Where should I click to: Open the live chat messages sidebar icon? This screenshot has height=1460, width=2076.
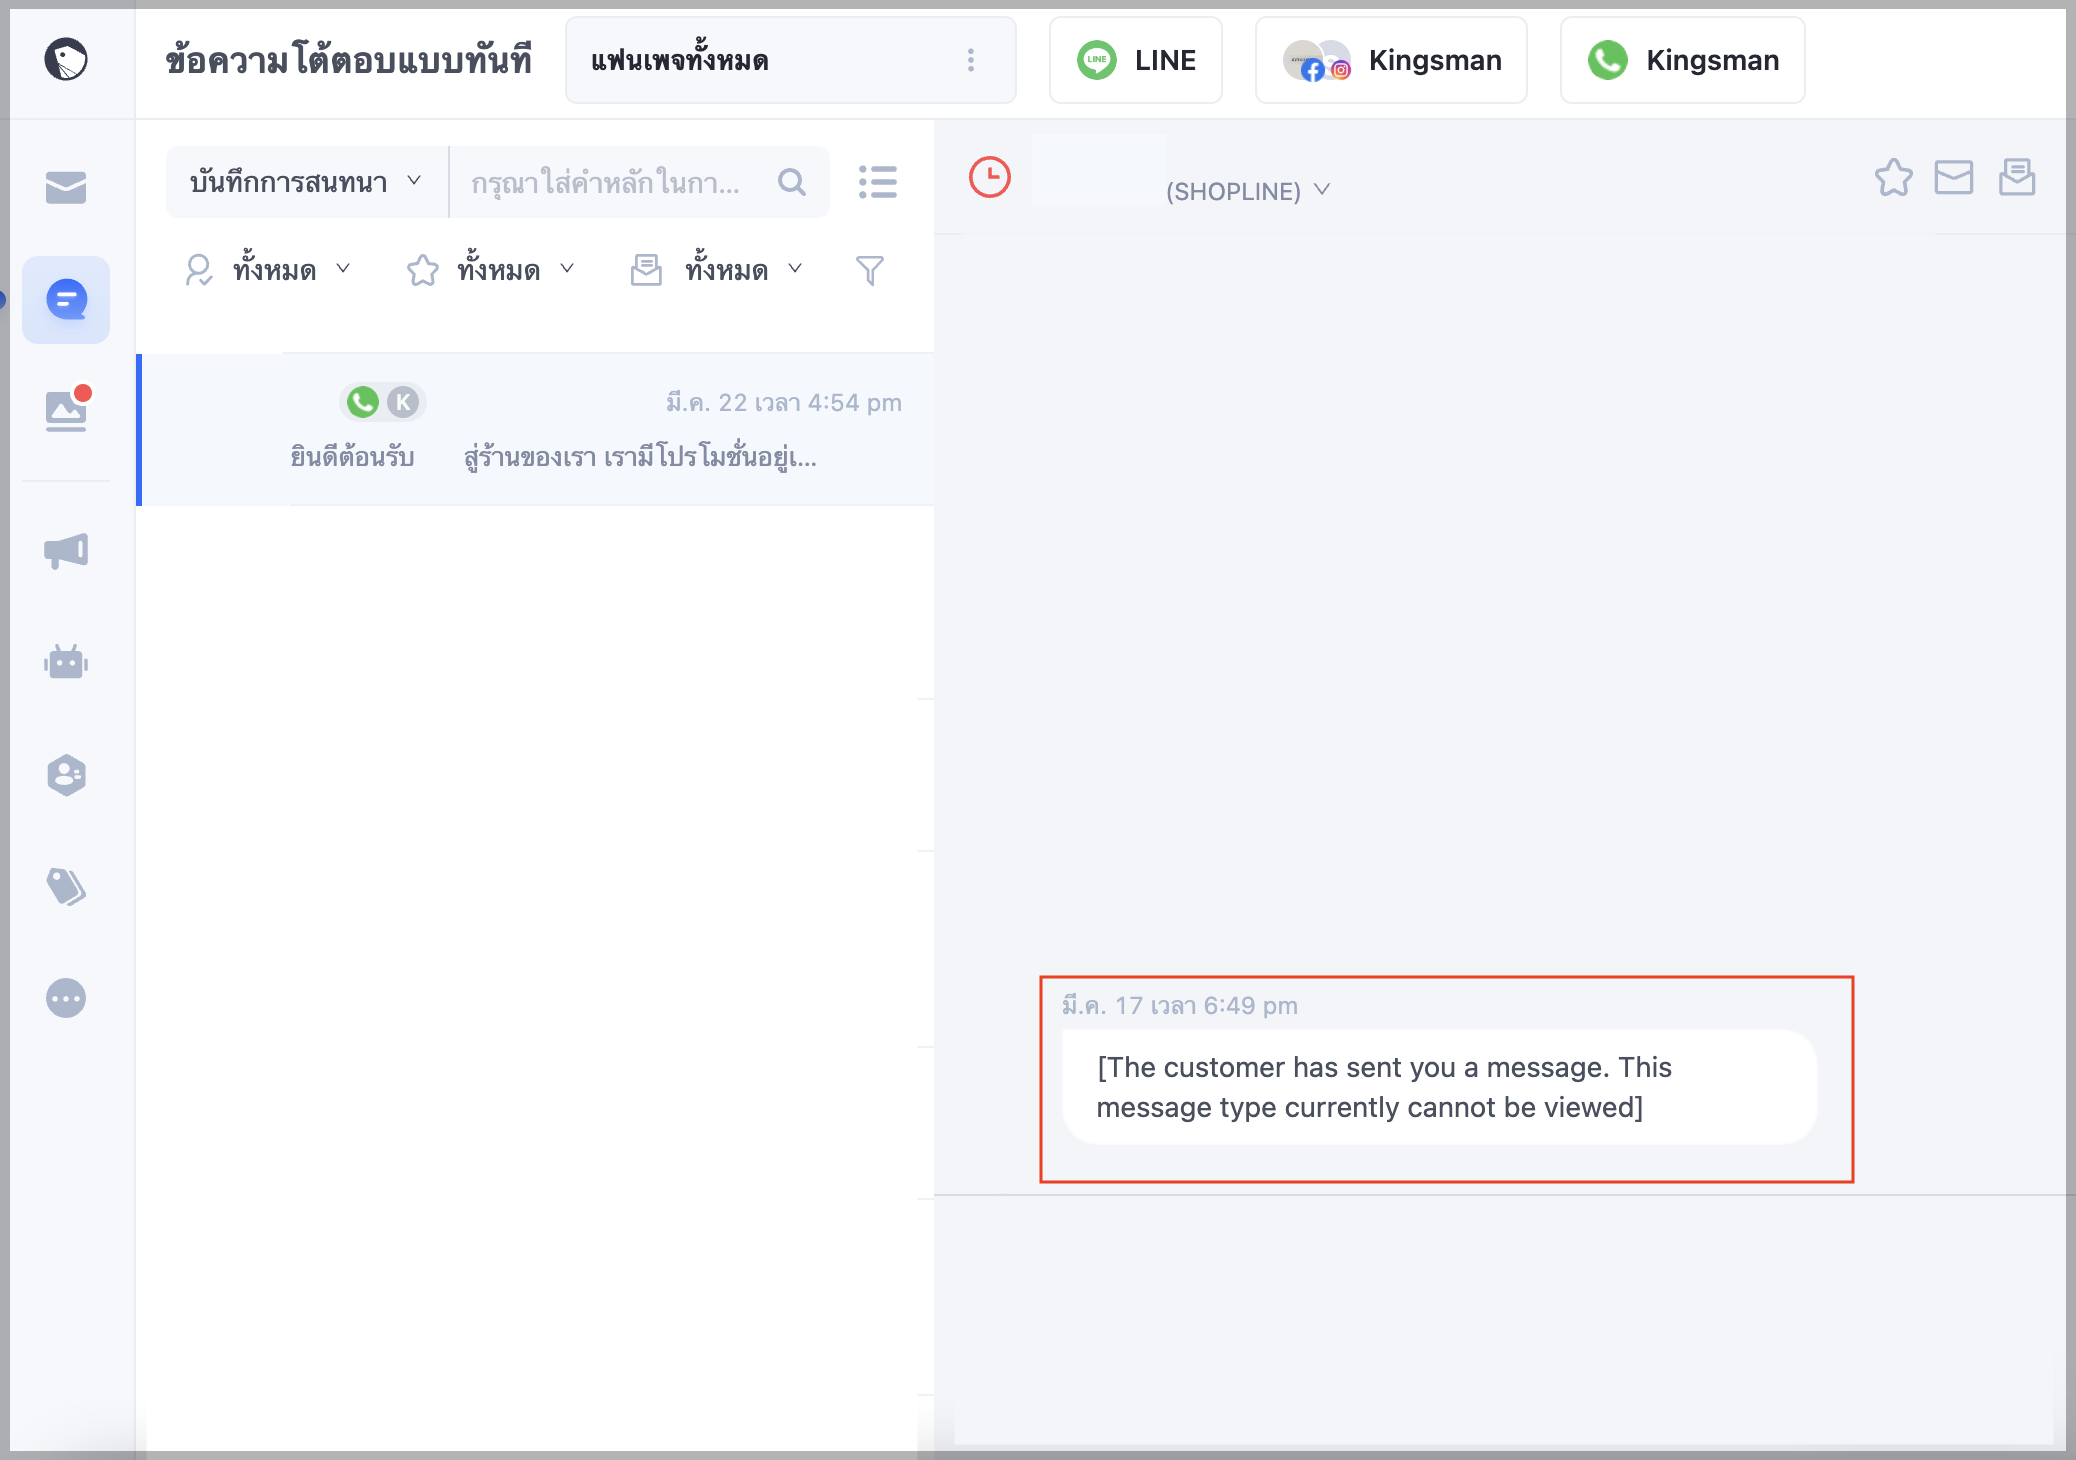coord(66,300)
